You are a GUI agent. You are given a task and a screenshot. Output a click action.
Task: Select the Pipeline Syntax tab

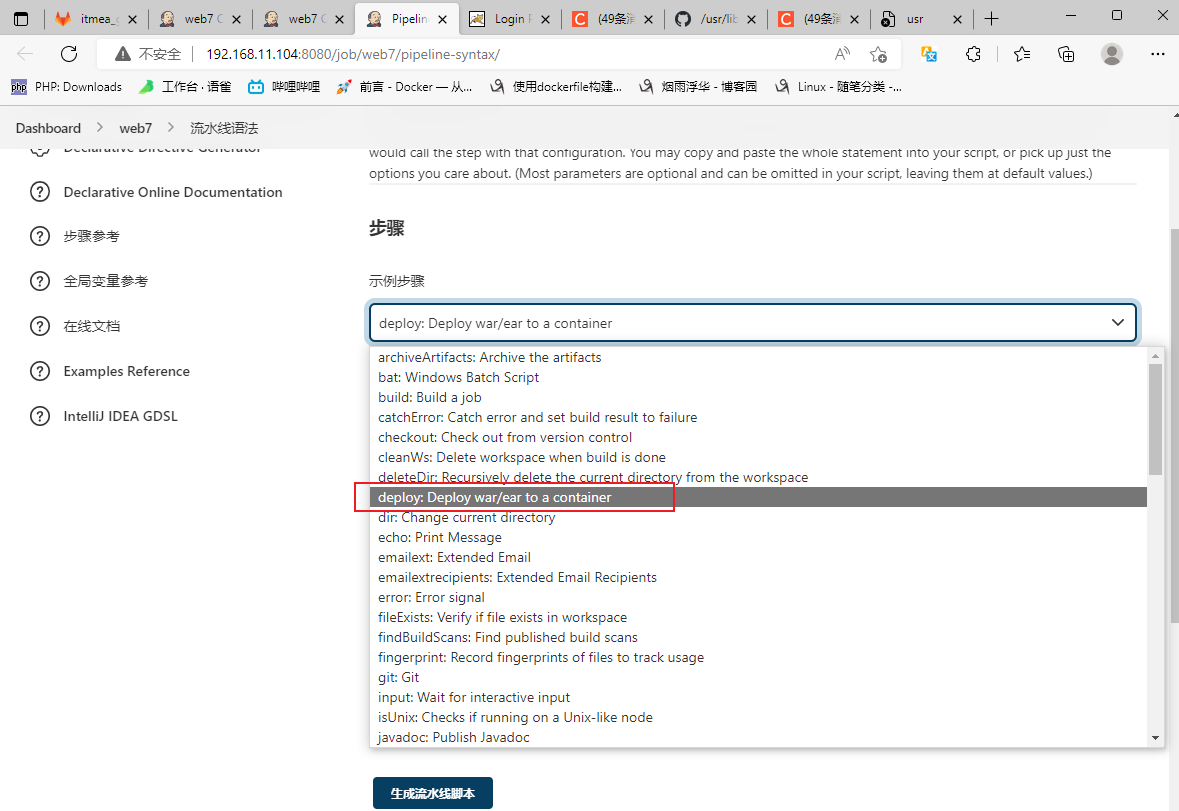(x=406, y=20)
